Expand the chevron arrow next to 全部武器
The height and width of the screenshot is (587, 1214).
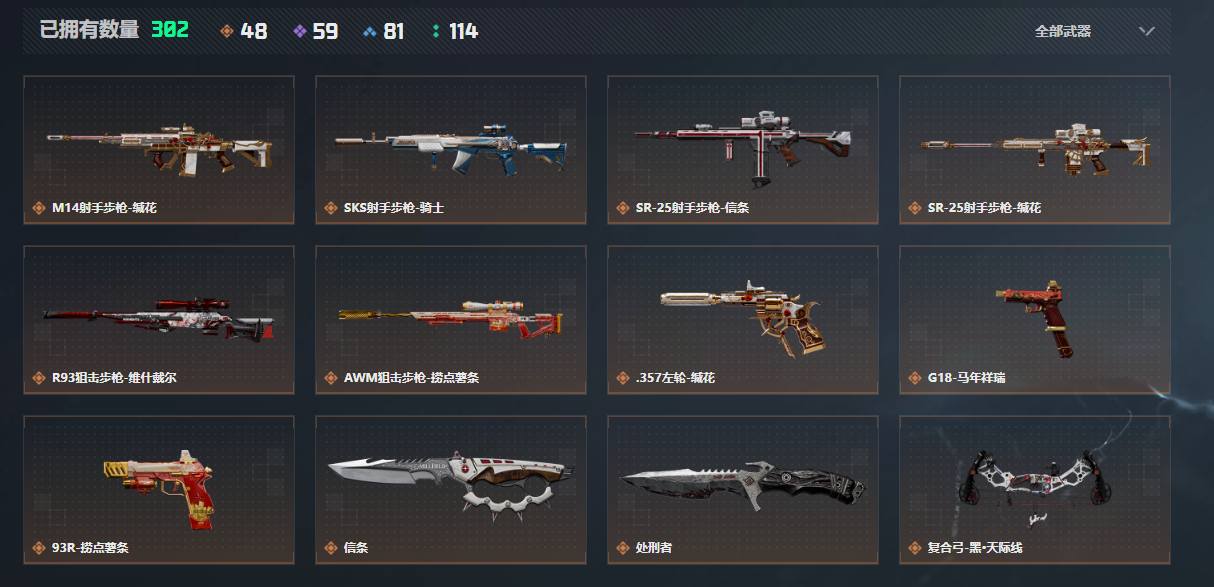pyautogui.click(x=1147, y=31)
